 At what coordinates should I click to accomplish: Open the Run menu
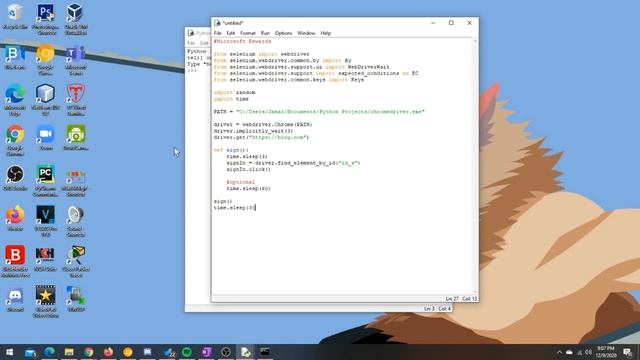tap(265, 33)
